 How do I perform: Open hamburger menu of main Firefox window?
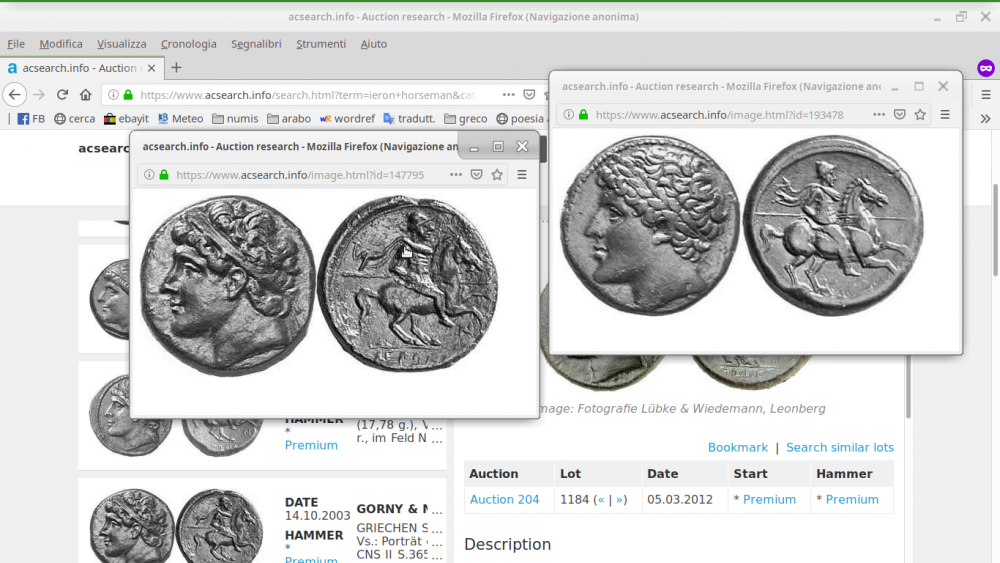click(x=986, y=95)
